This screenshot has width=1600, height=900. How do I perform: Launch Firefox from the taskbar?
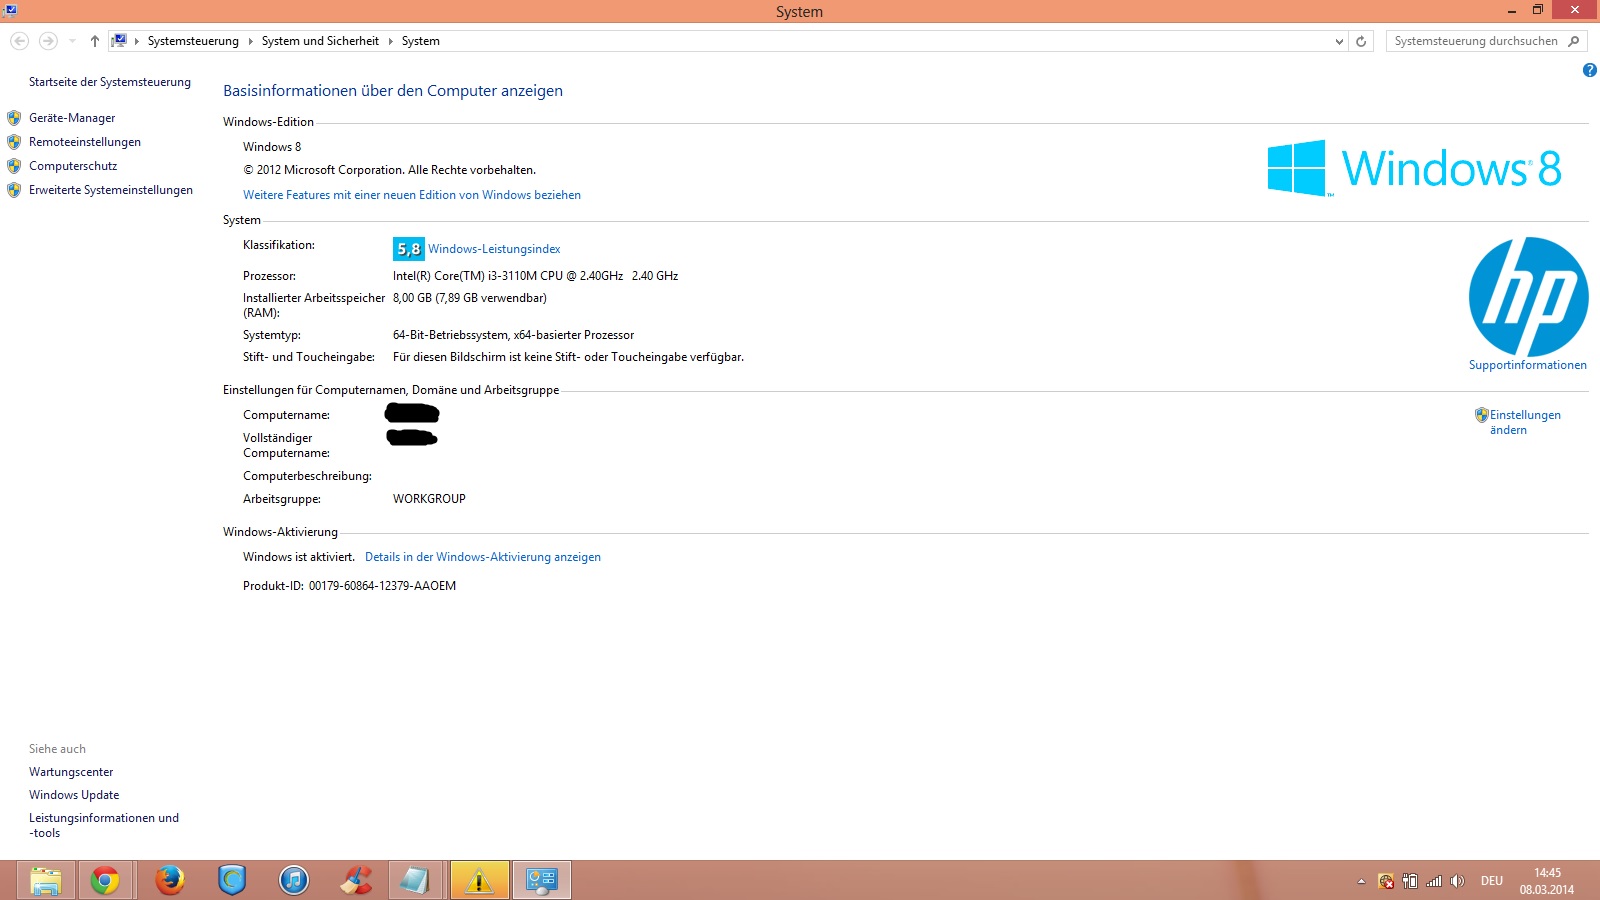click(x=170, y=880)
